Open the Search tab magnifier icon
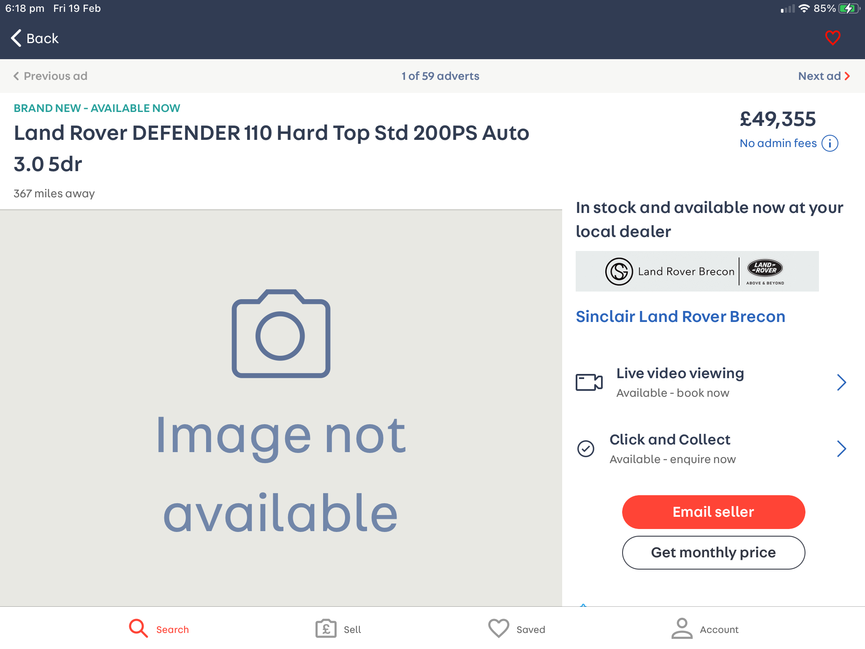Viewport: 865px width, 649px height. click(x=138, y=628)
